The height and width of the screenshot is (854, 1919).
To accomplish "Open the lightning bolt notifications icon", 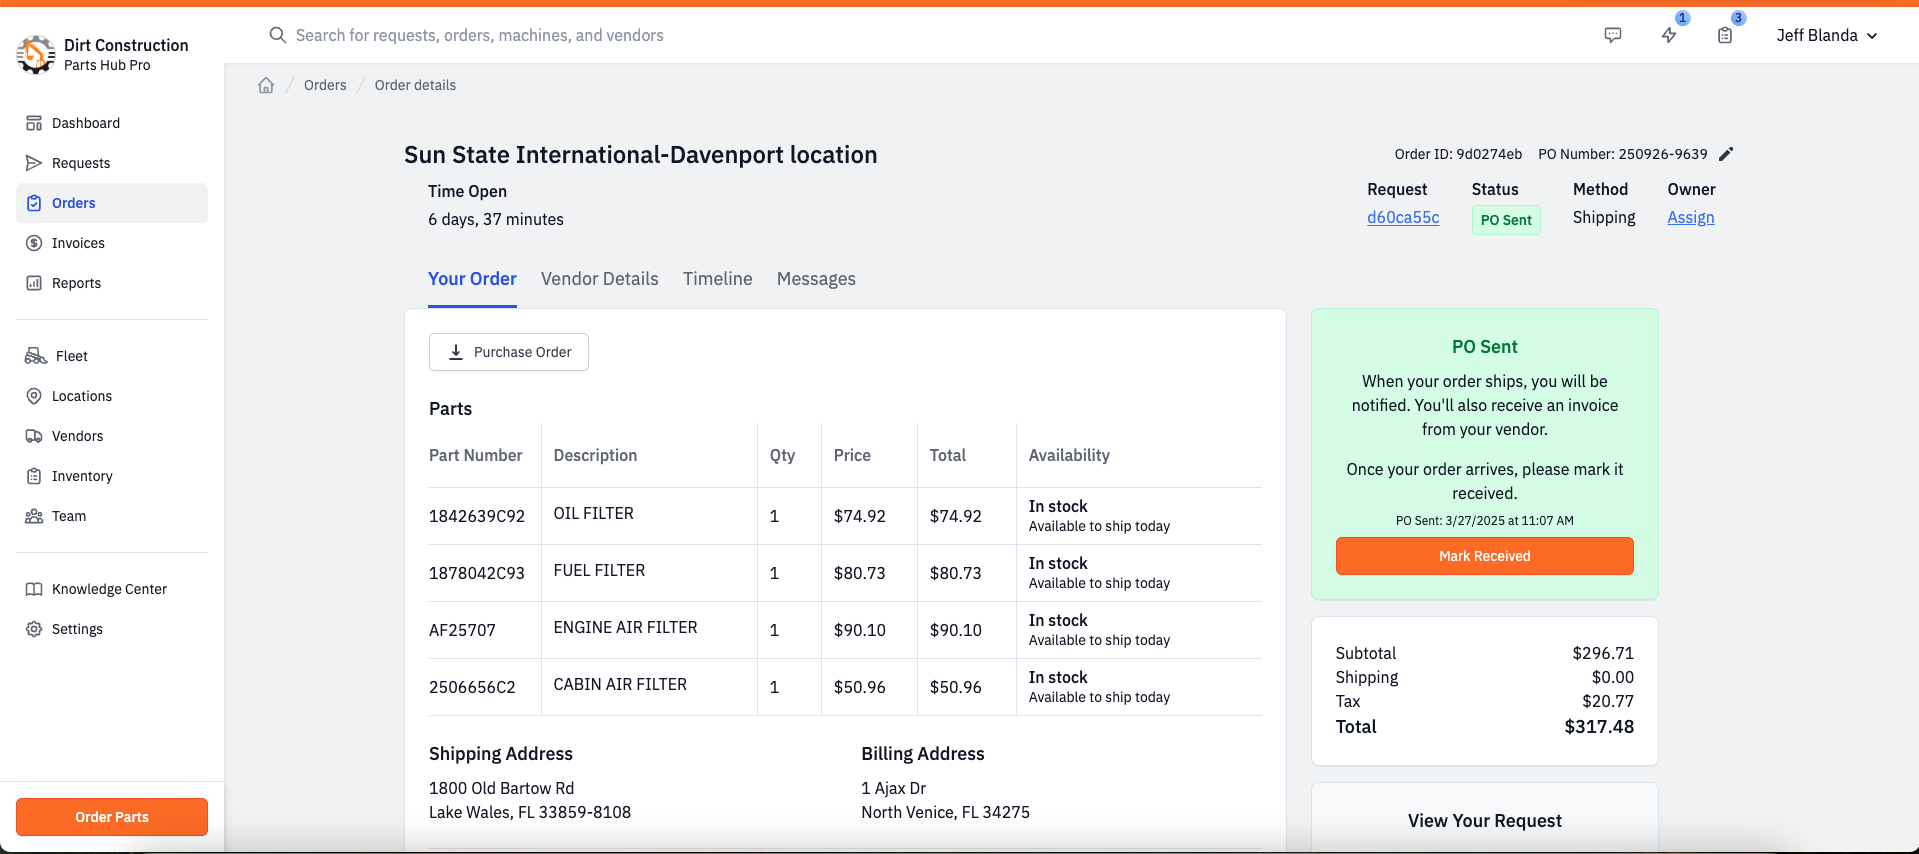I will click(x=1669, y=35).
